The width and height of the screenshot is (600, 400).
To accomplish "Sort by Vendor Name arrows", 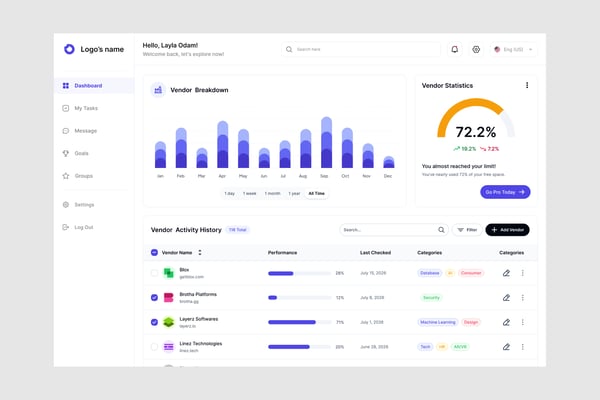I will (x=200, y=253).
